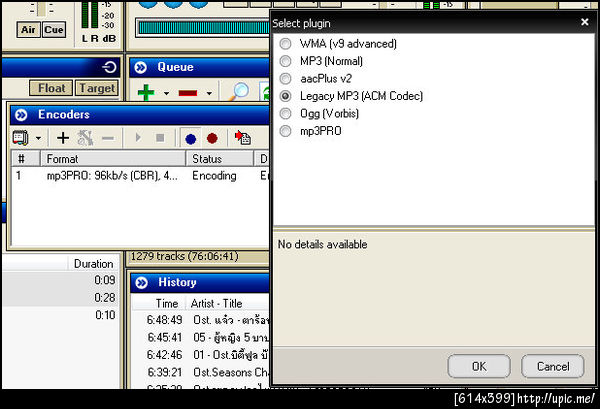Cancel the Select plugin dialog
This screenshot has height=409, width=600.
(x=553, y=366)
